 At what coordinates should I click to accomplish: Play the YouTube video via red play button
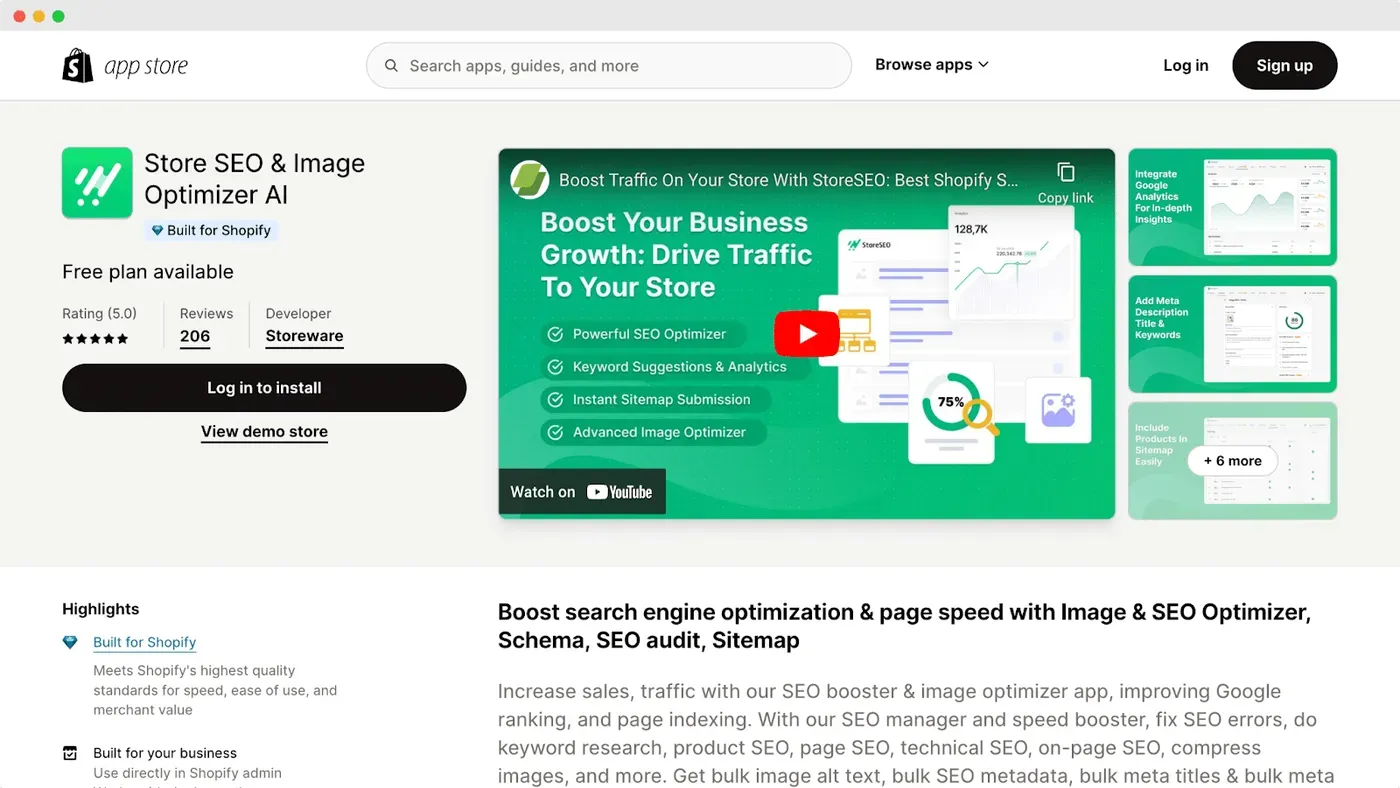806,334
